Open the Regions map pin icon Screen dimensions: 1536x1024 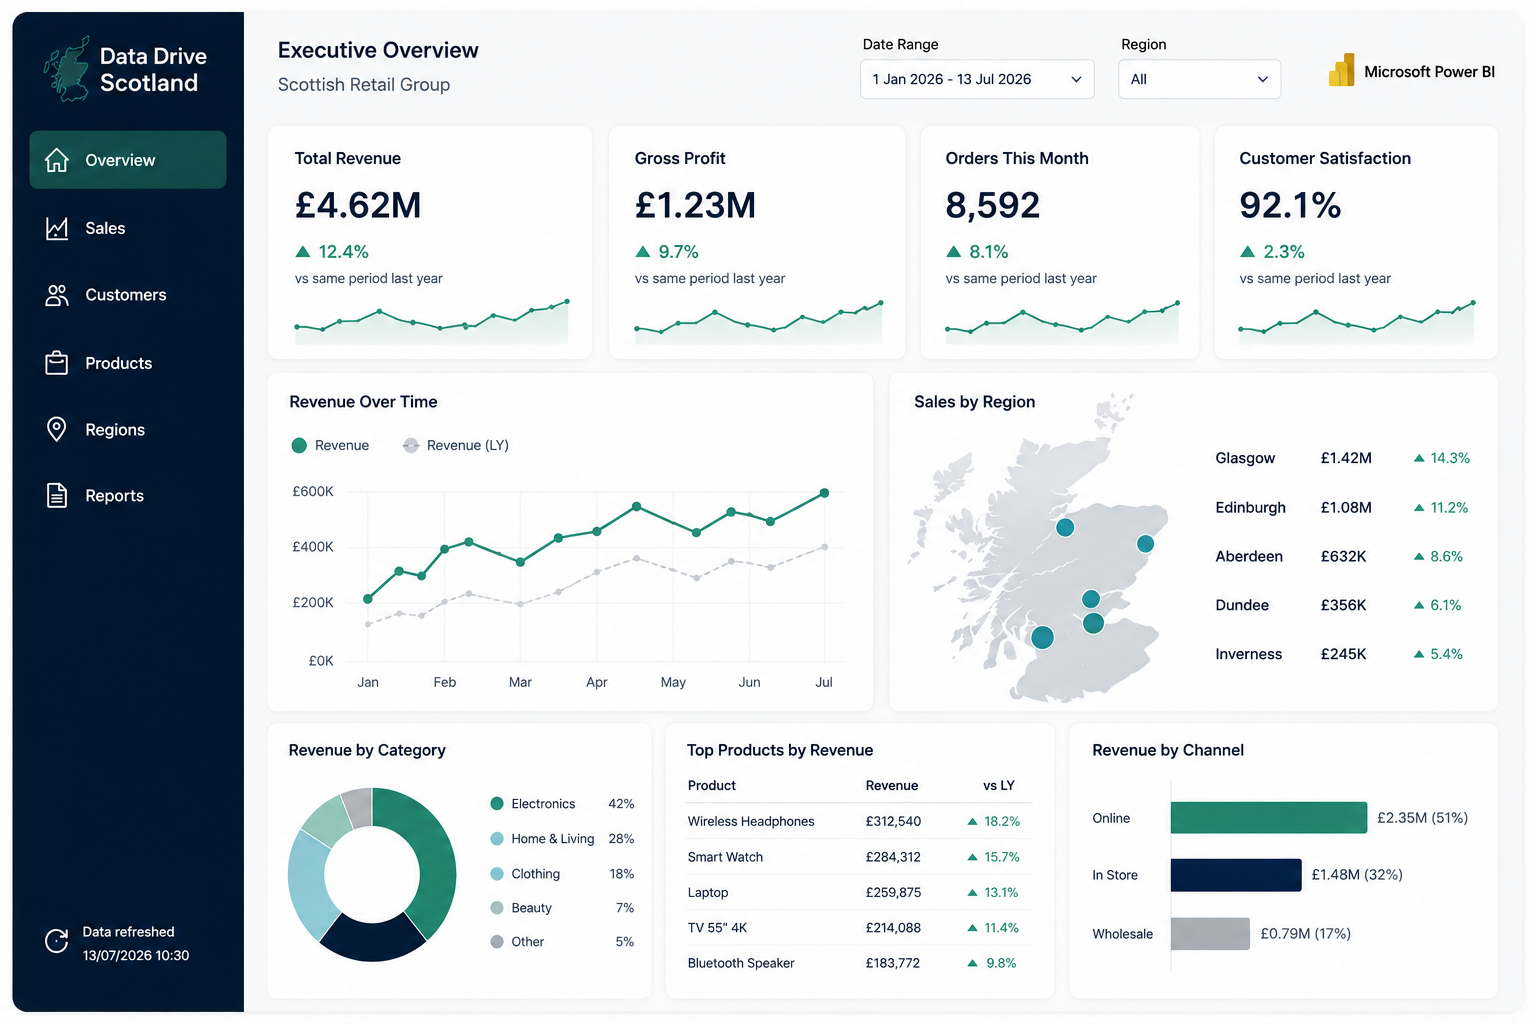pos(57,429)
